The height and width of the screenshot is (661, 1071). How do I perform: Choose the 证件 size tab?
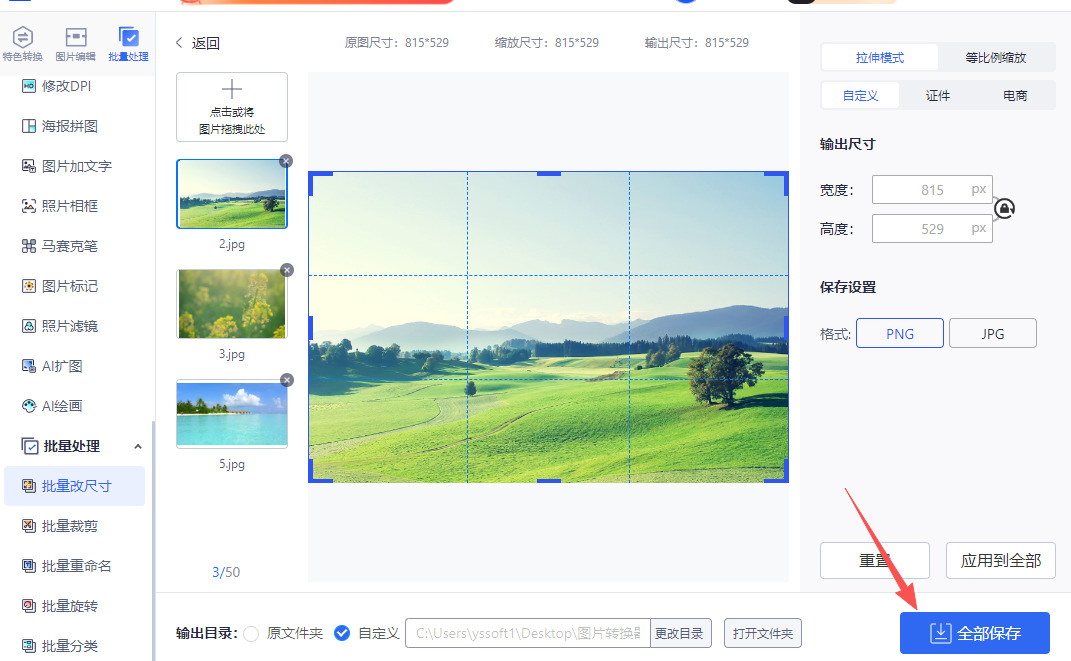pos(938,96)
